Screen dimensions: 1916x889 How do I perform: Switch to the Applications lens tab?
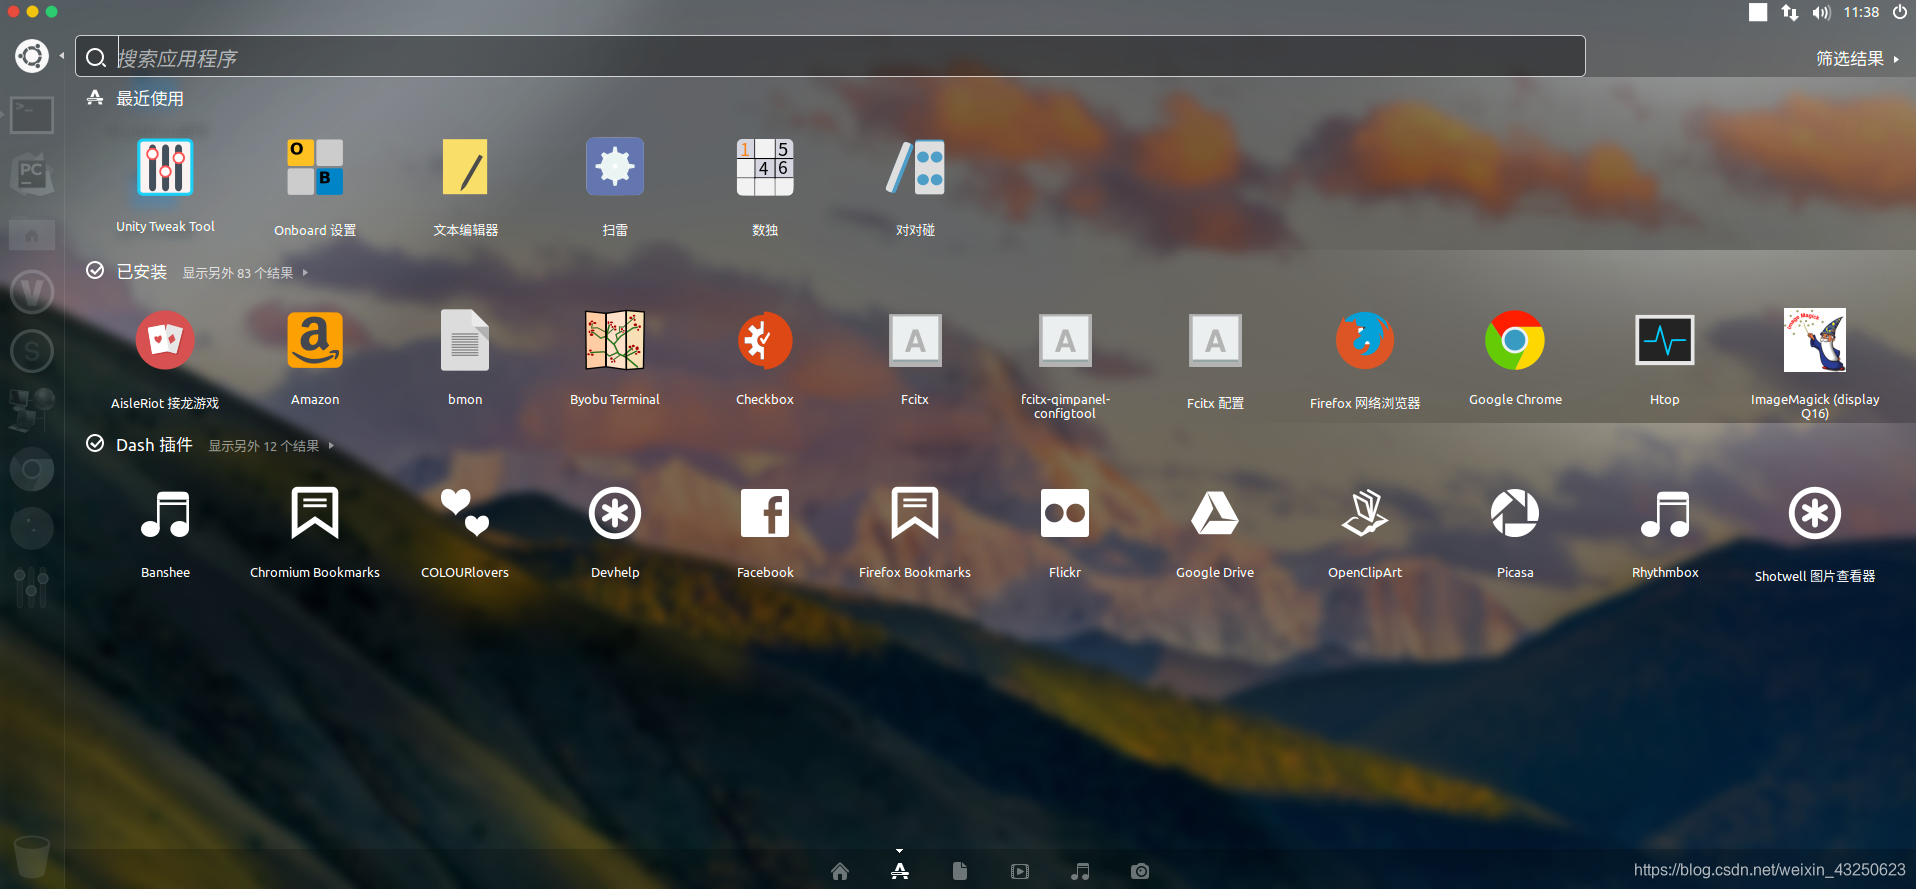tap(900, 871)
